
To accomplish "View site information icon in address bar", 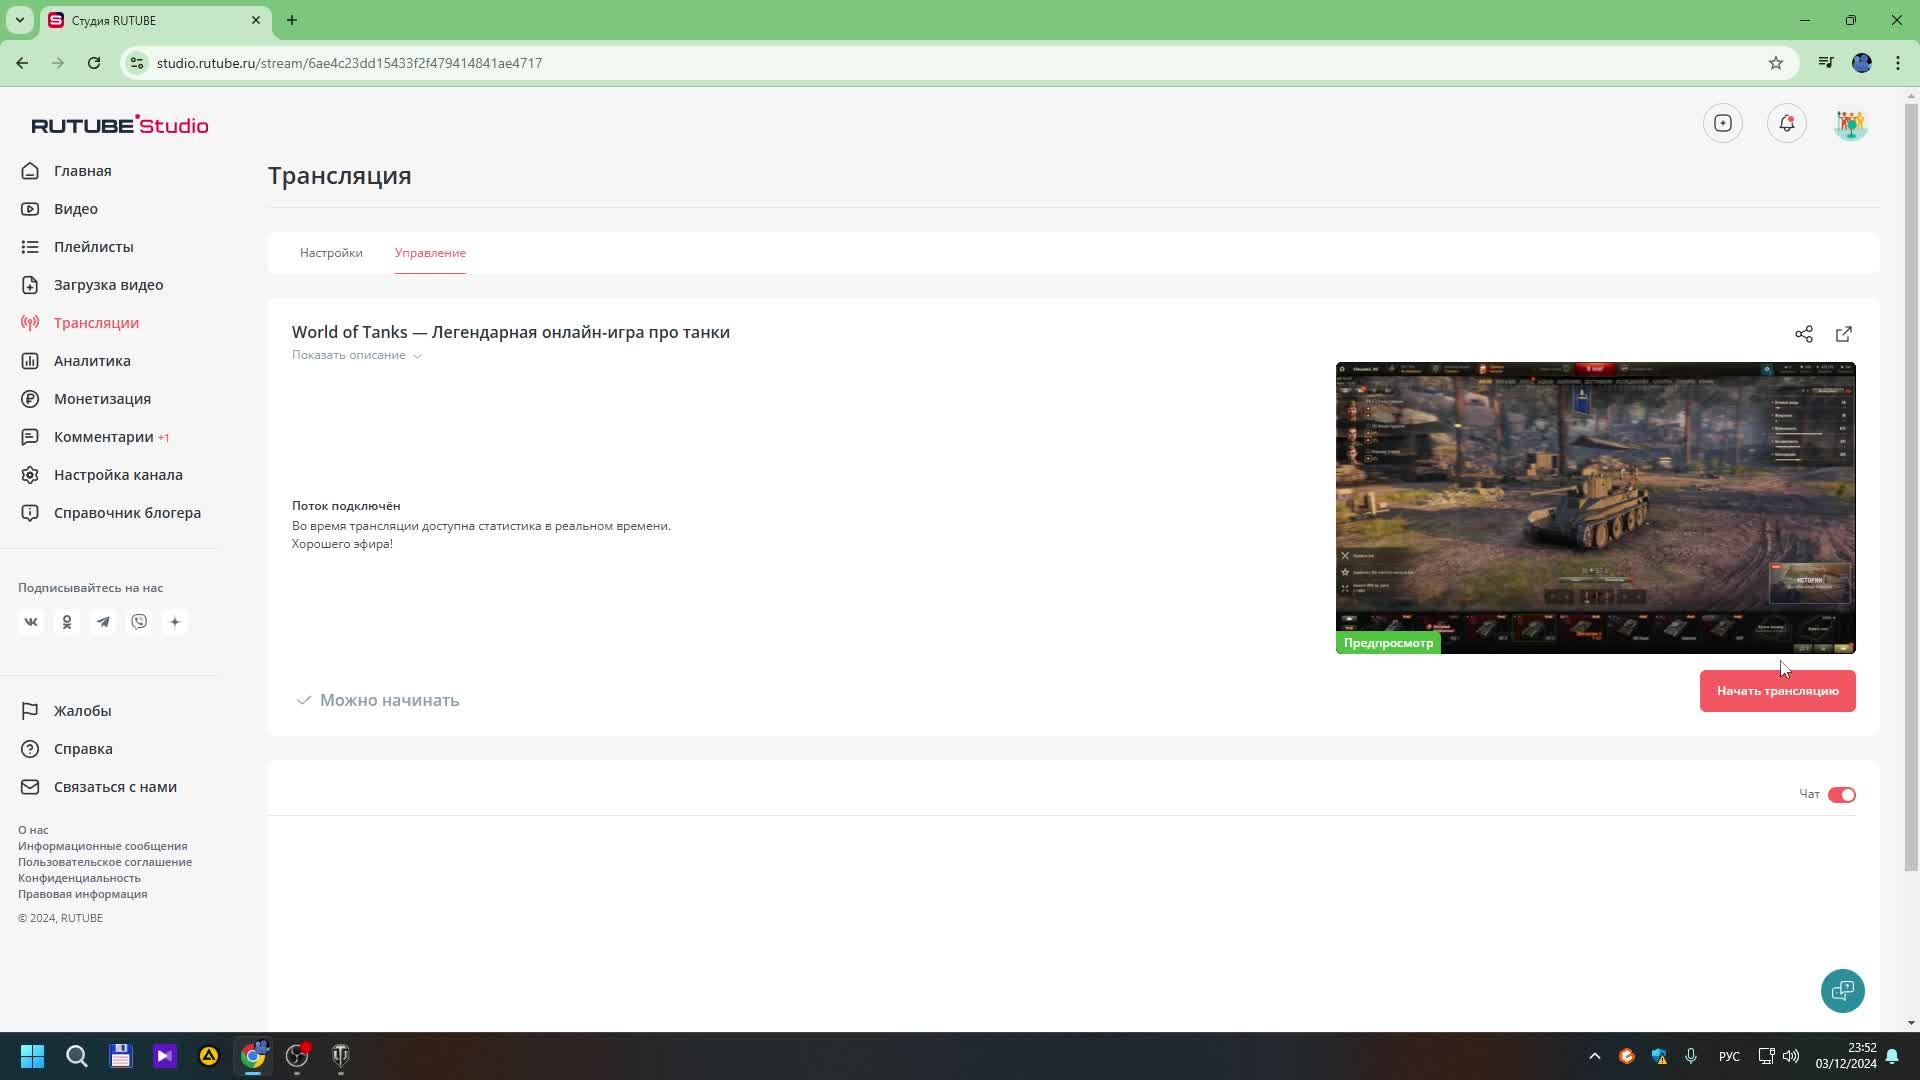I will tap(138, 63).
